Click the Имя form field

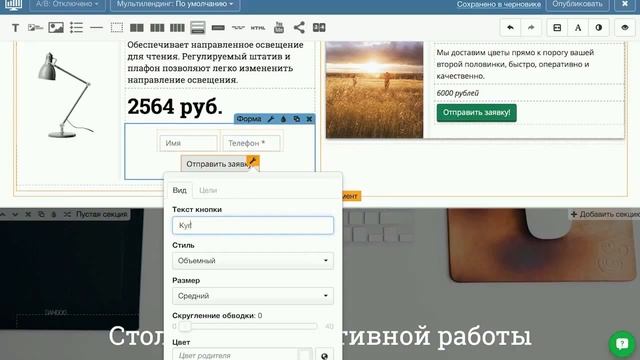(188, 143)
